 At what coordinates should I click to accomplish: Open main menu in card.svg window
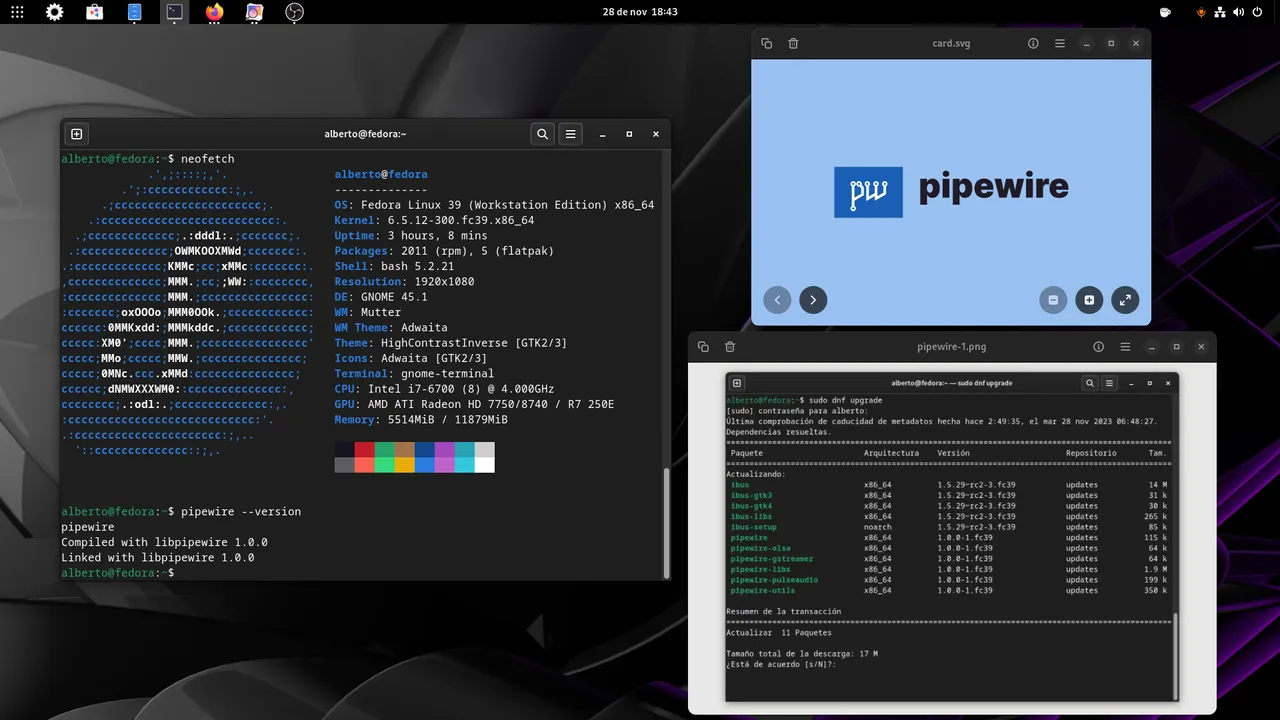tap(1060, 44)
